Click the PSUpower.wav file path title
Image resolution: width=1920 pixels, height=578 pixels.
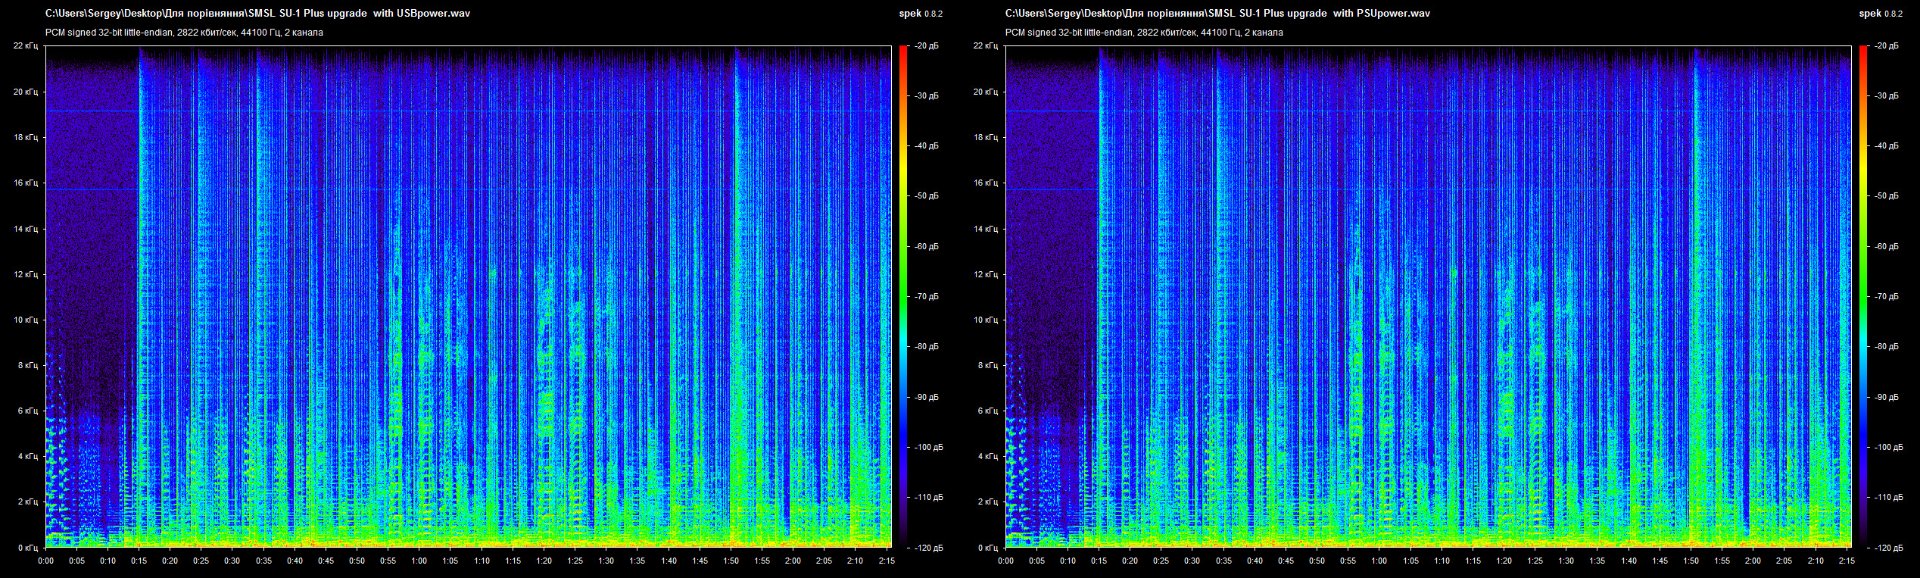point(1217,14)
